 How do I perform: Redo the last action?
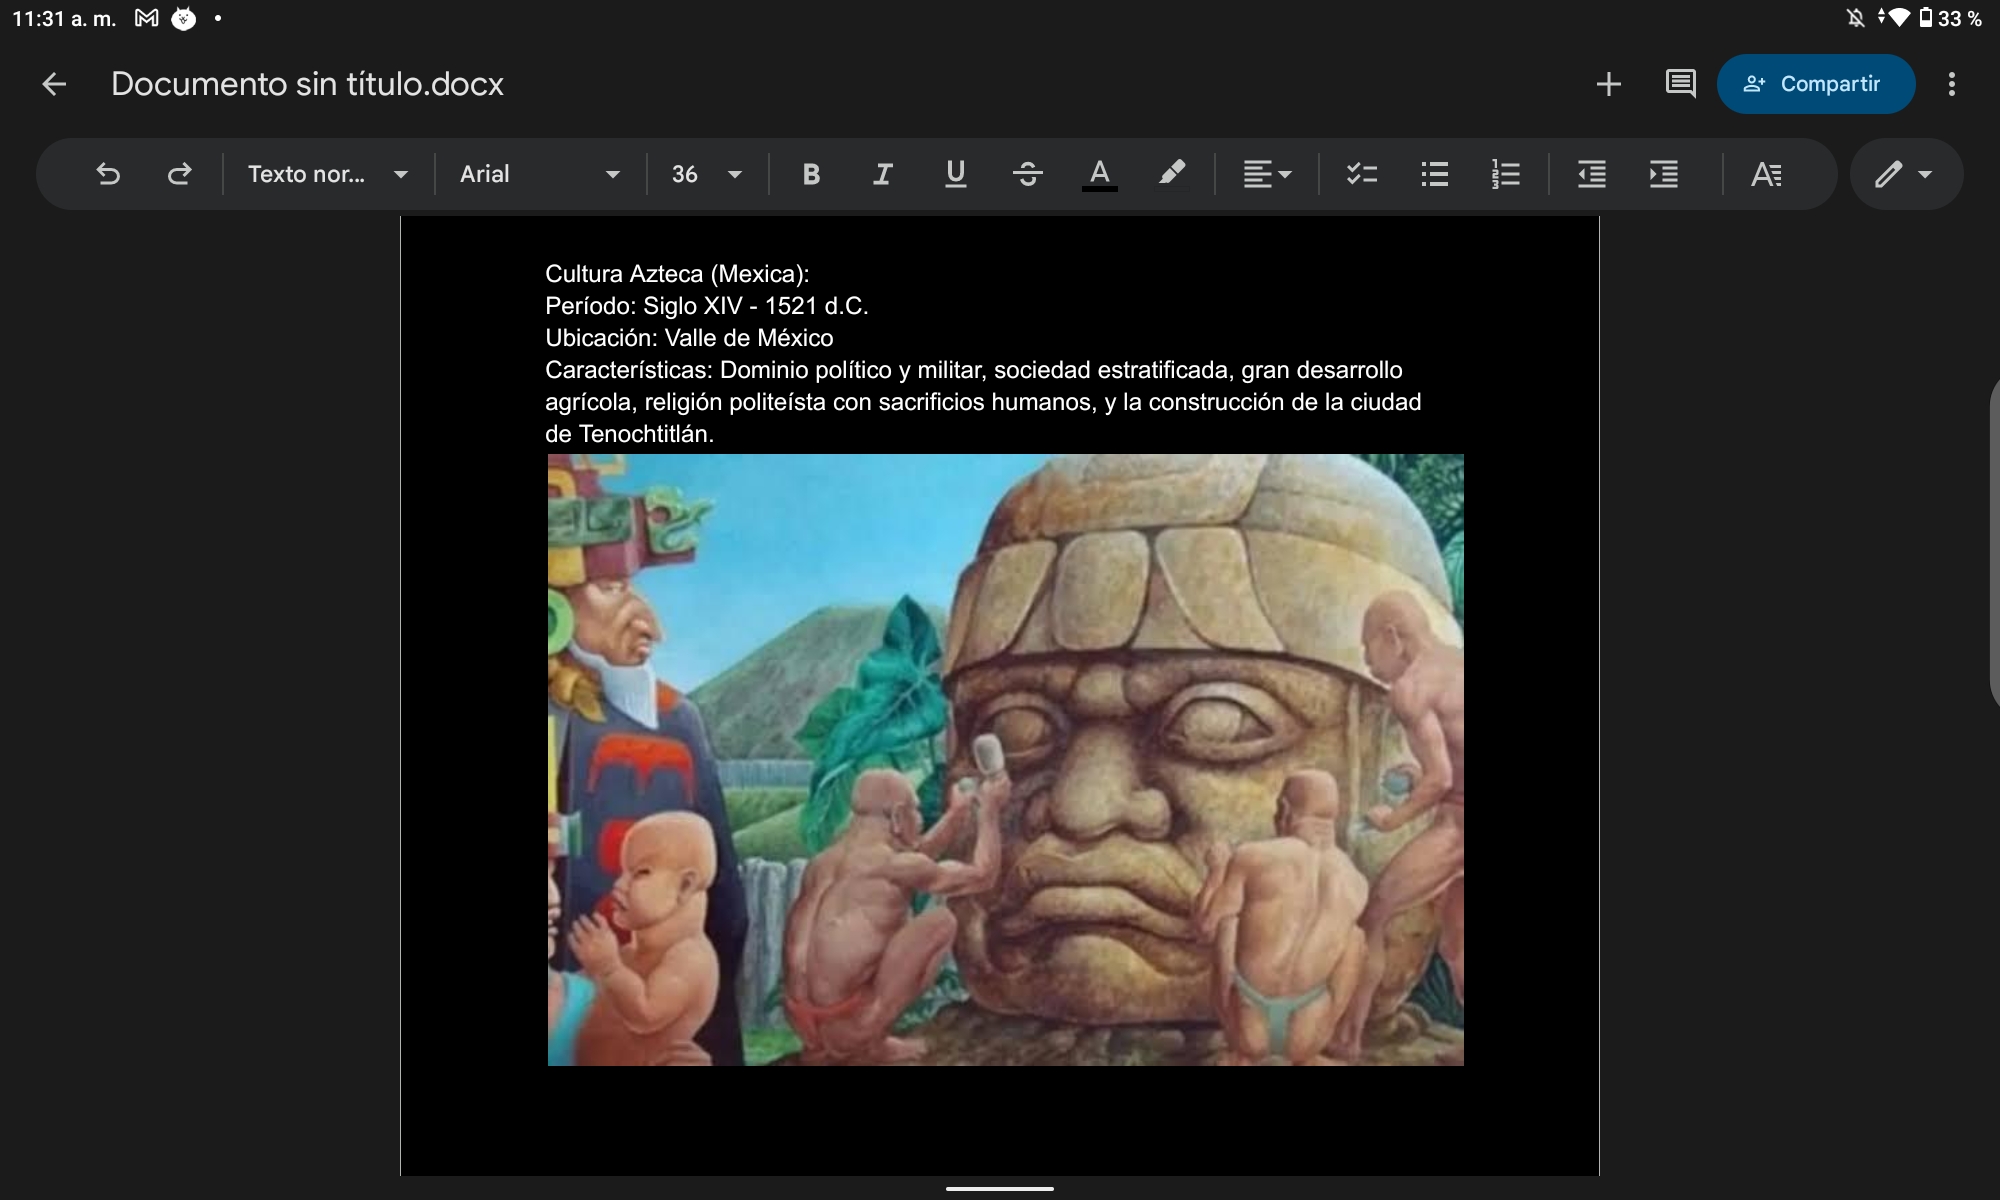179,174
